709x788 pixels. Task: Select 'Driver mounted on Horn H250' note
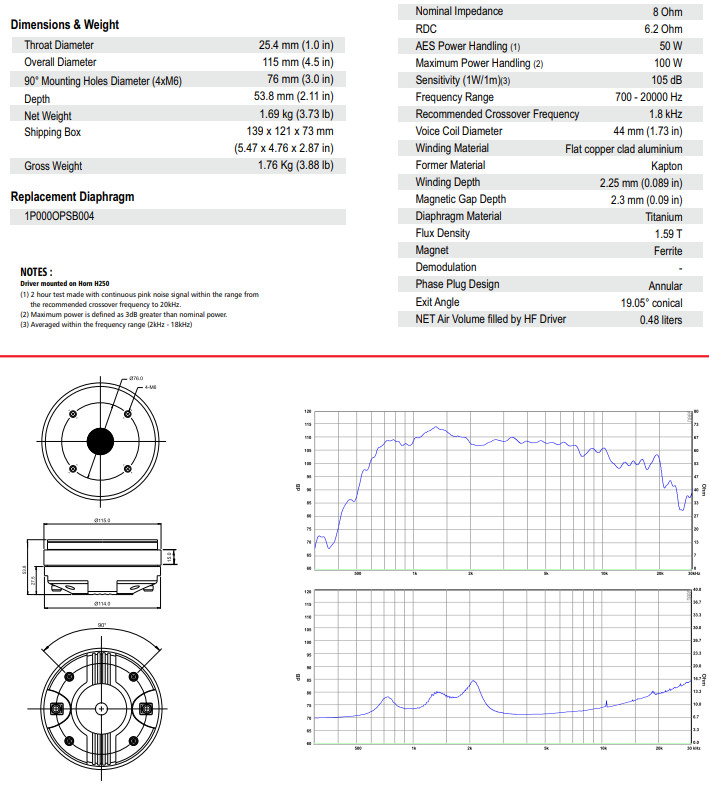(65, 283)
